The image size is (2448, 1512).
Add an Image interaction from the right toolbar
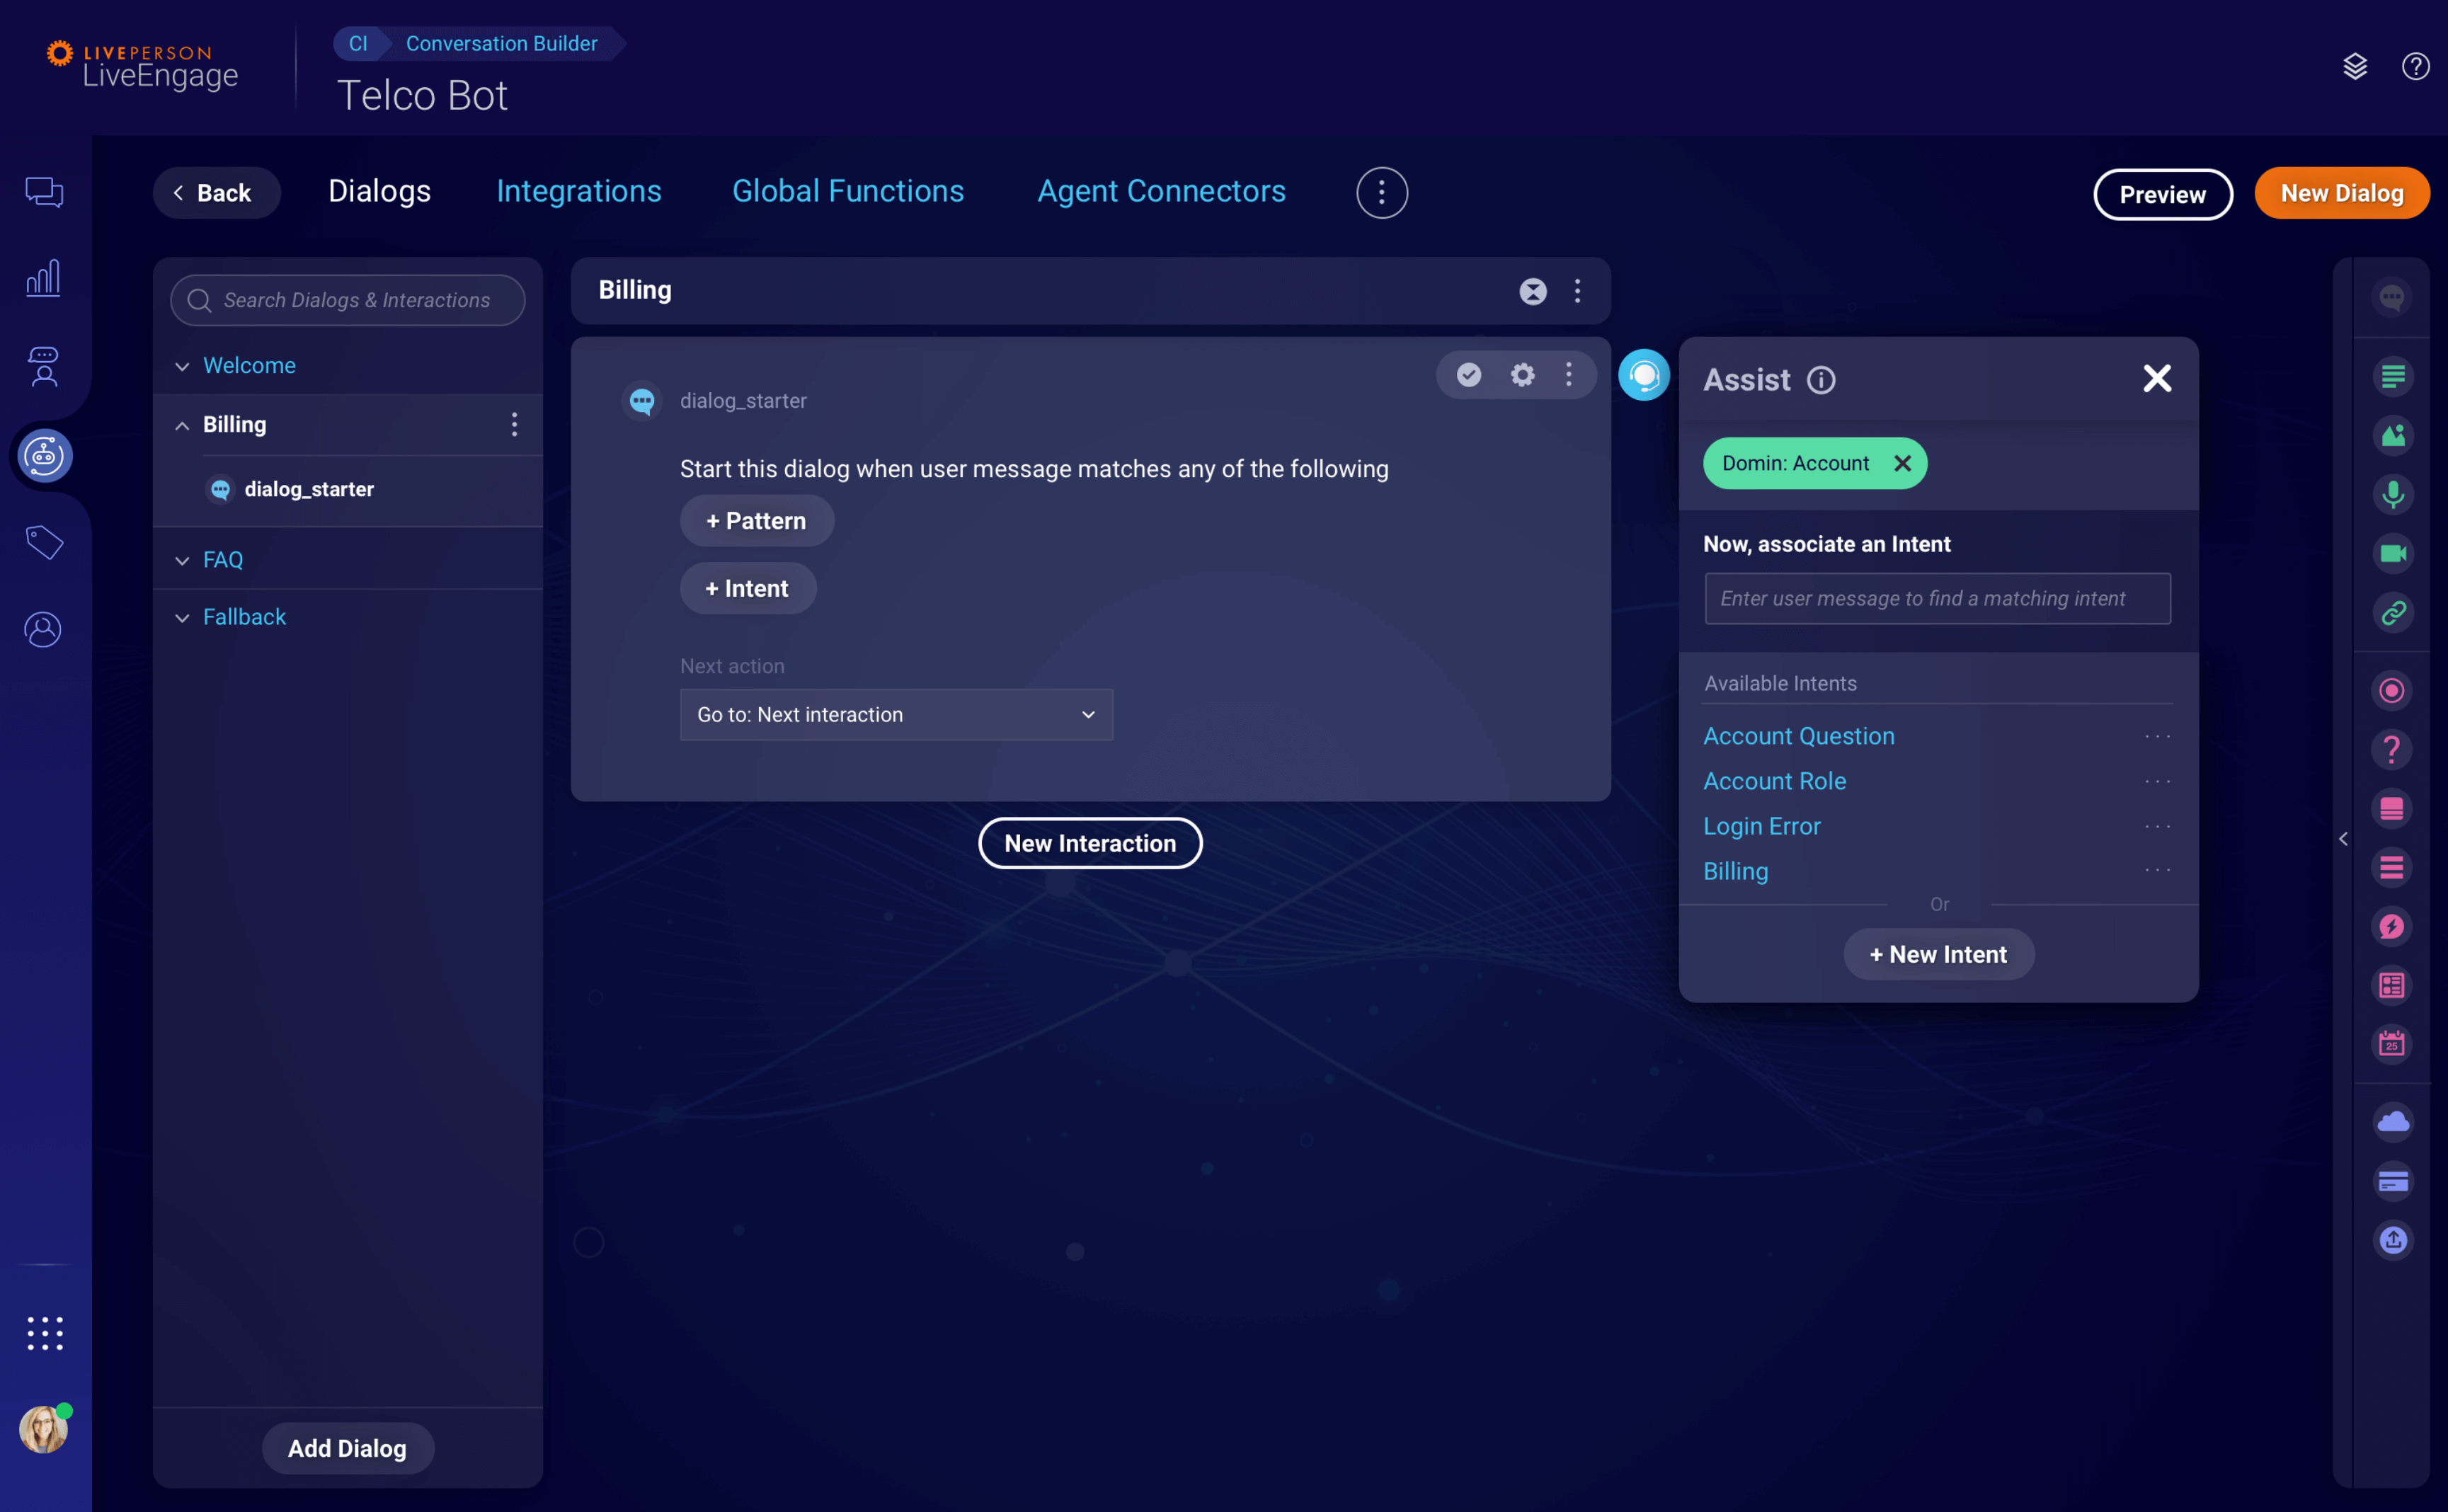click(2393, 435)
